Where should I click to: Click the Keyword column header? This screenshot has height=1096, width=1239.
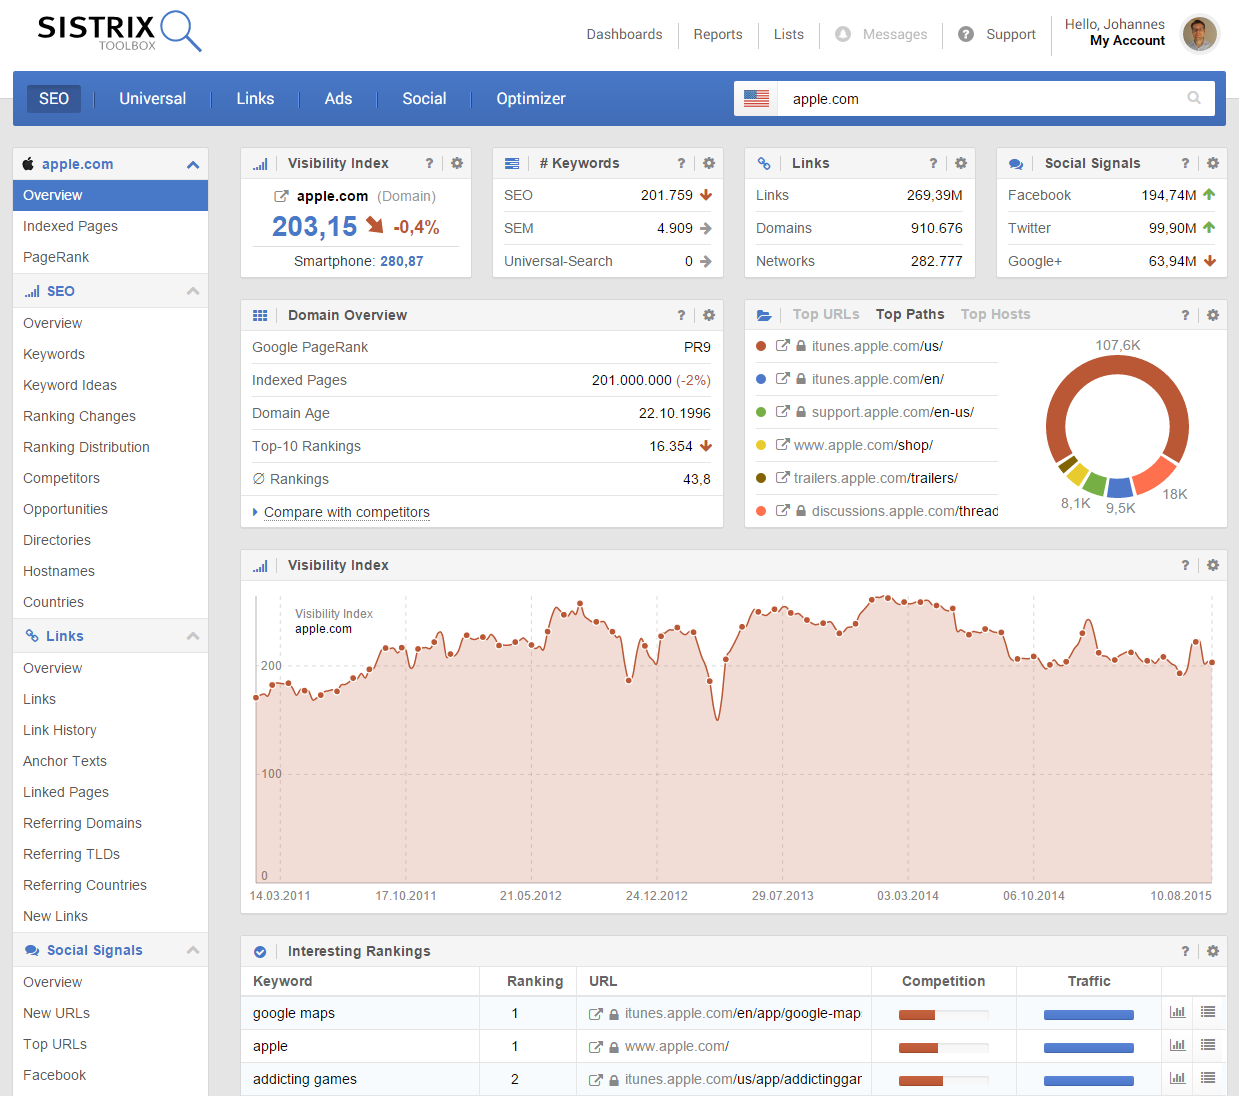click(282, 981)
